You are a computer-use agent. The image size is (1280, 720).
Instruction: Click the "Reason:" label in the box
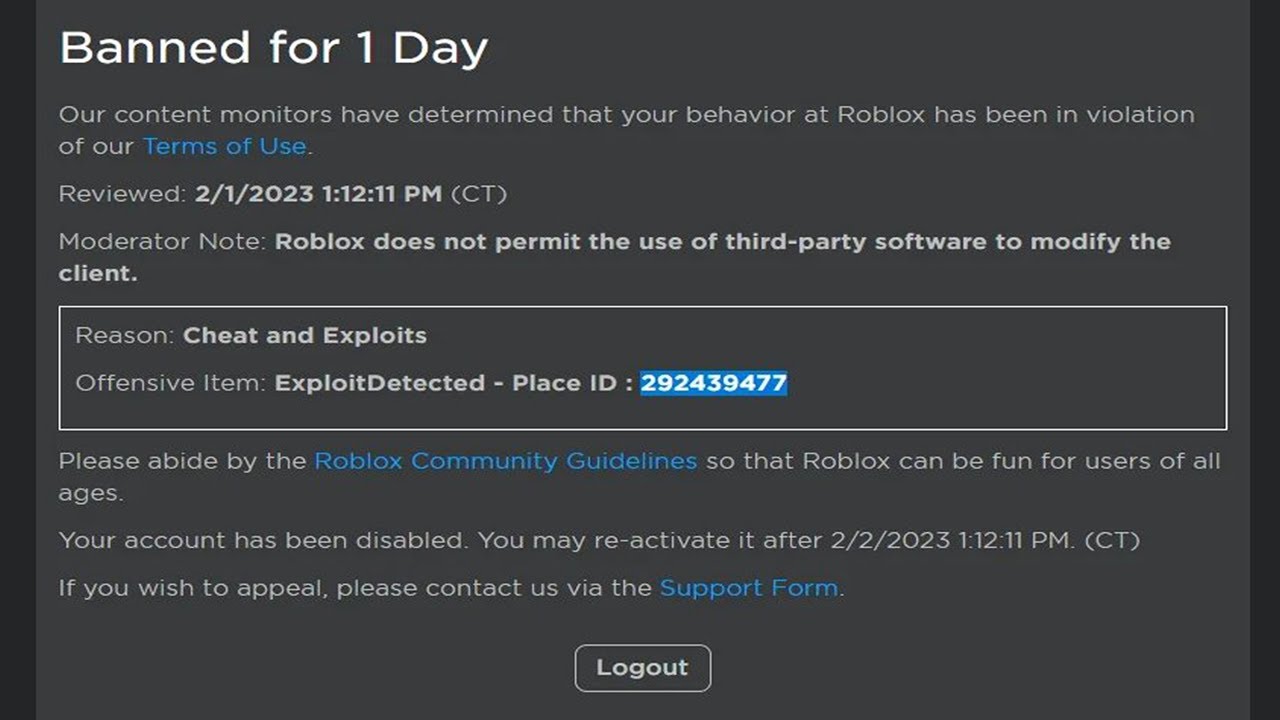pyautogui.click(x=125, y=335)
